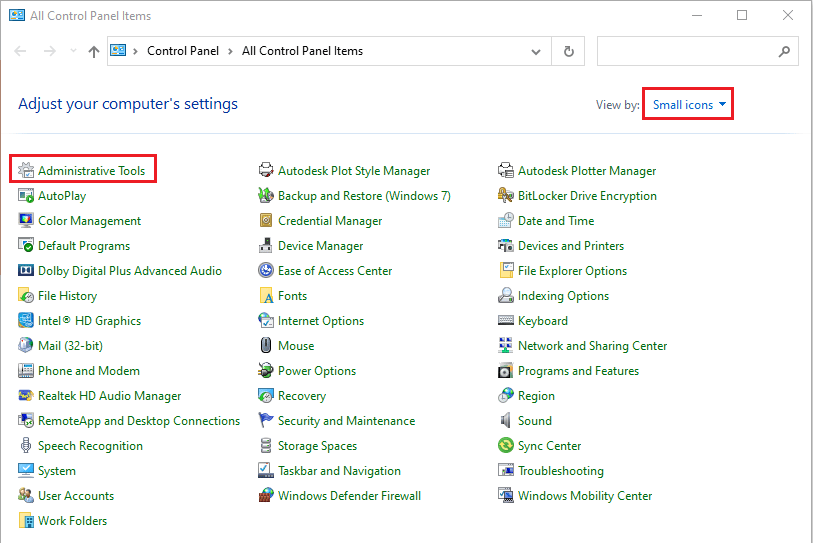The width and height of the screenshot is (813, 543).
Task: Click the Device Manager icon
Action: tap(265, 245)
